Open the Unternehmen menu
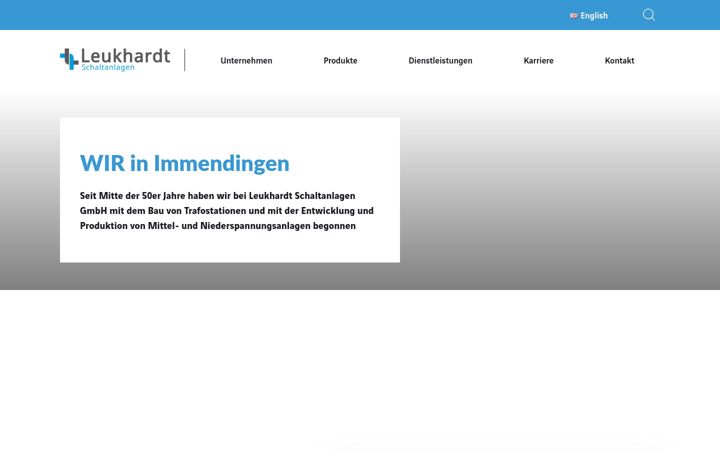 246,61
